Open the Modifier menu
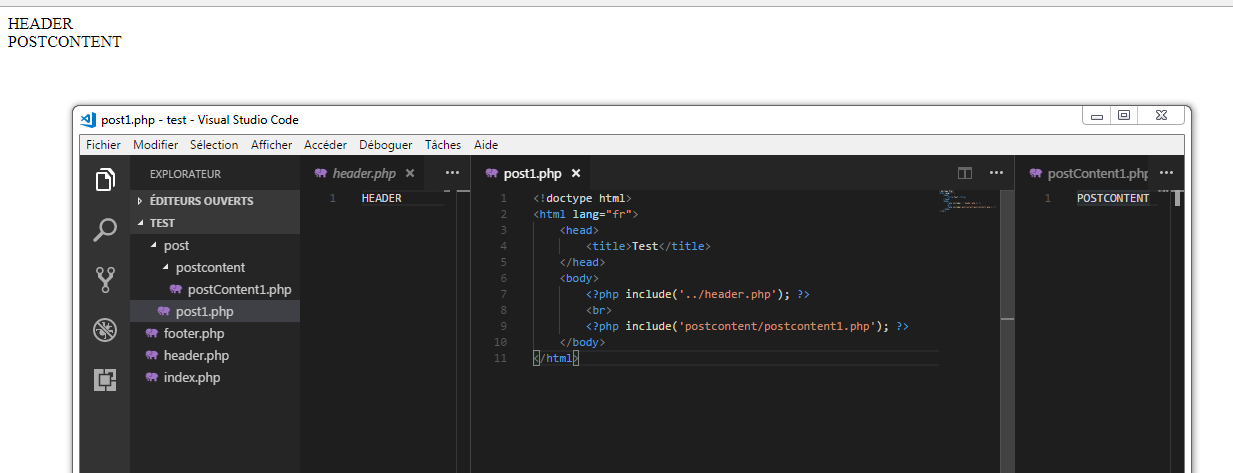The image size is (1233, 473). [155, 145]
